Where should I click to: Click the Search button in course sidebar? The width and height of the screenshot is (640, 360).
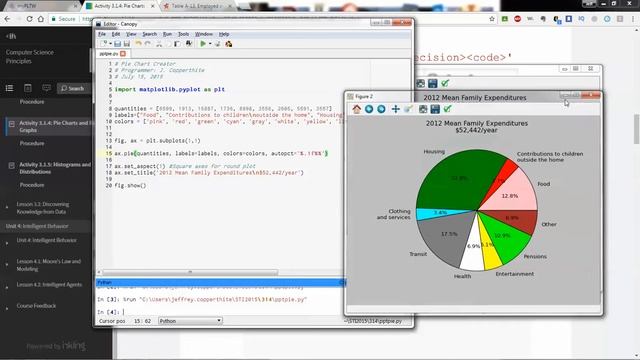pyautogui.click(x=73, y=88)
